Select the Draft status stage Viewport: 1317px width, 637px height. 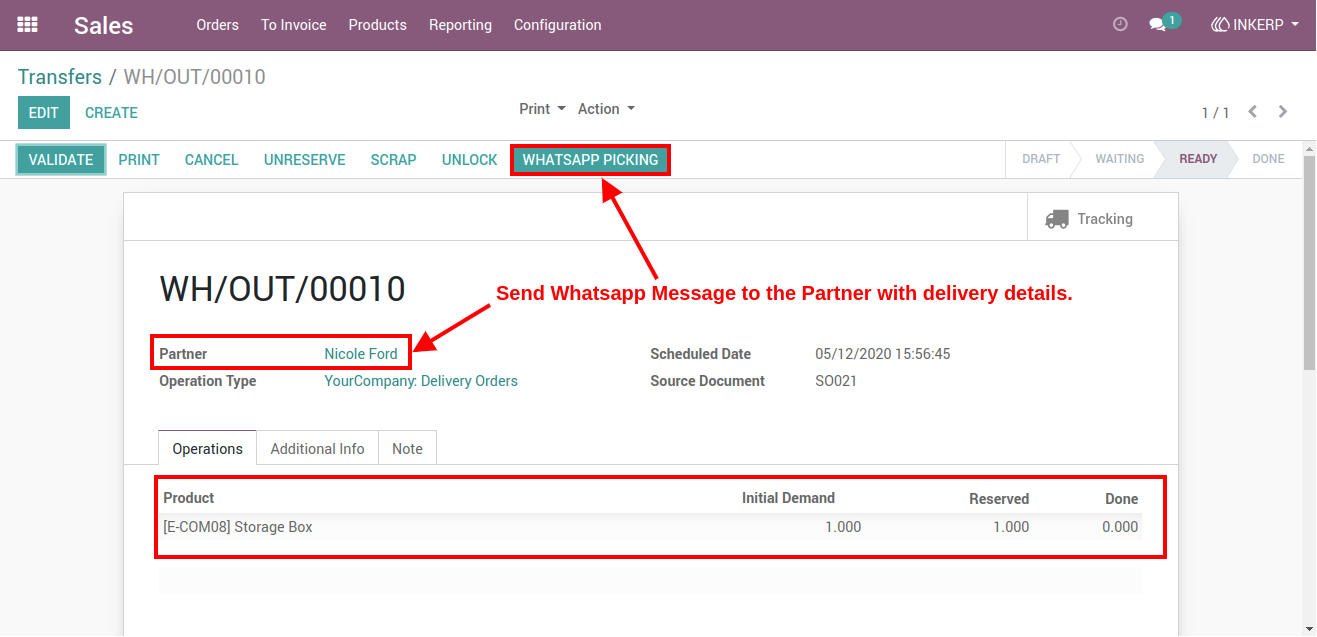[1041, 159]
